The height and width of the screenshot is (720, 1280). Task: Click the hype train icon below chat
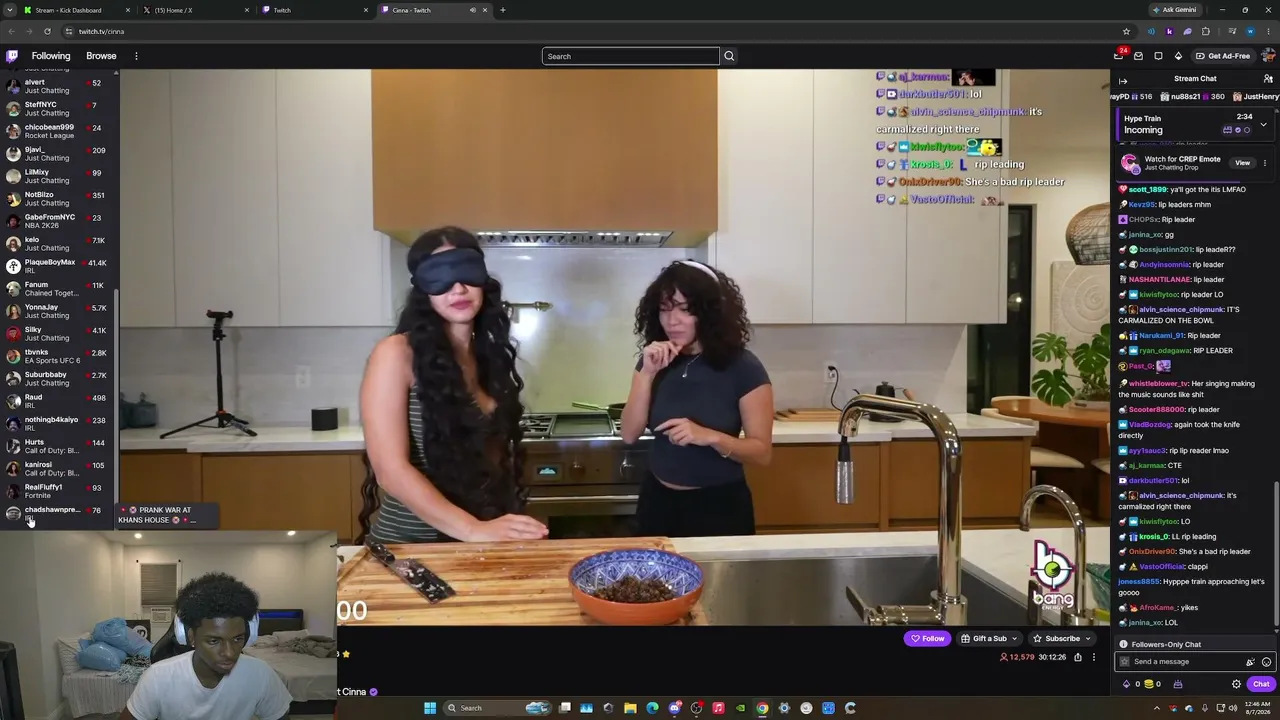tap(1177, 684)
